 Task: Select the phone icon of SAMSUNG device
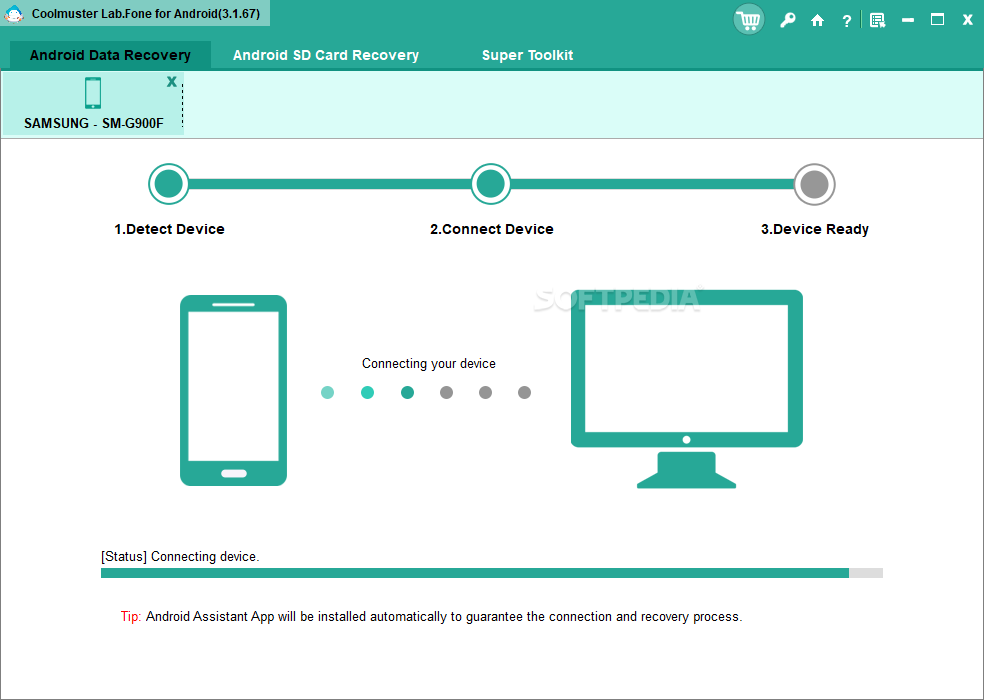(x=93, y=93)
